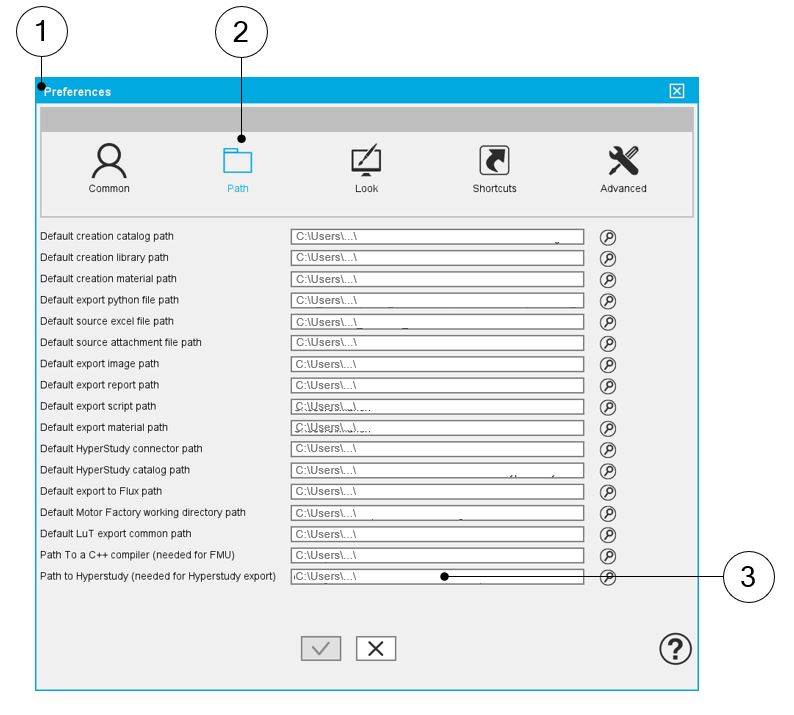The image size is (794, 715).
Task: Browse for C++ compiler path
Action: coord(607,556)
